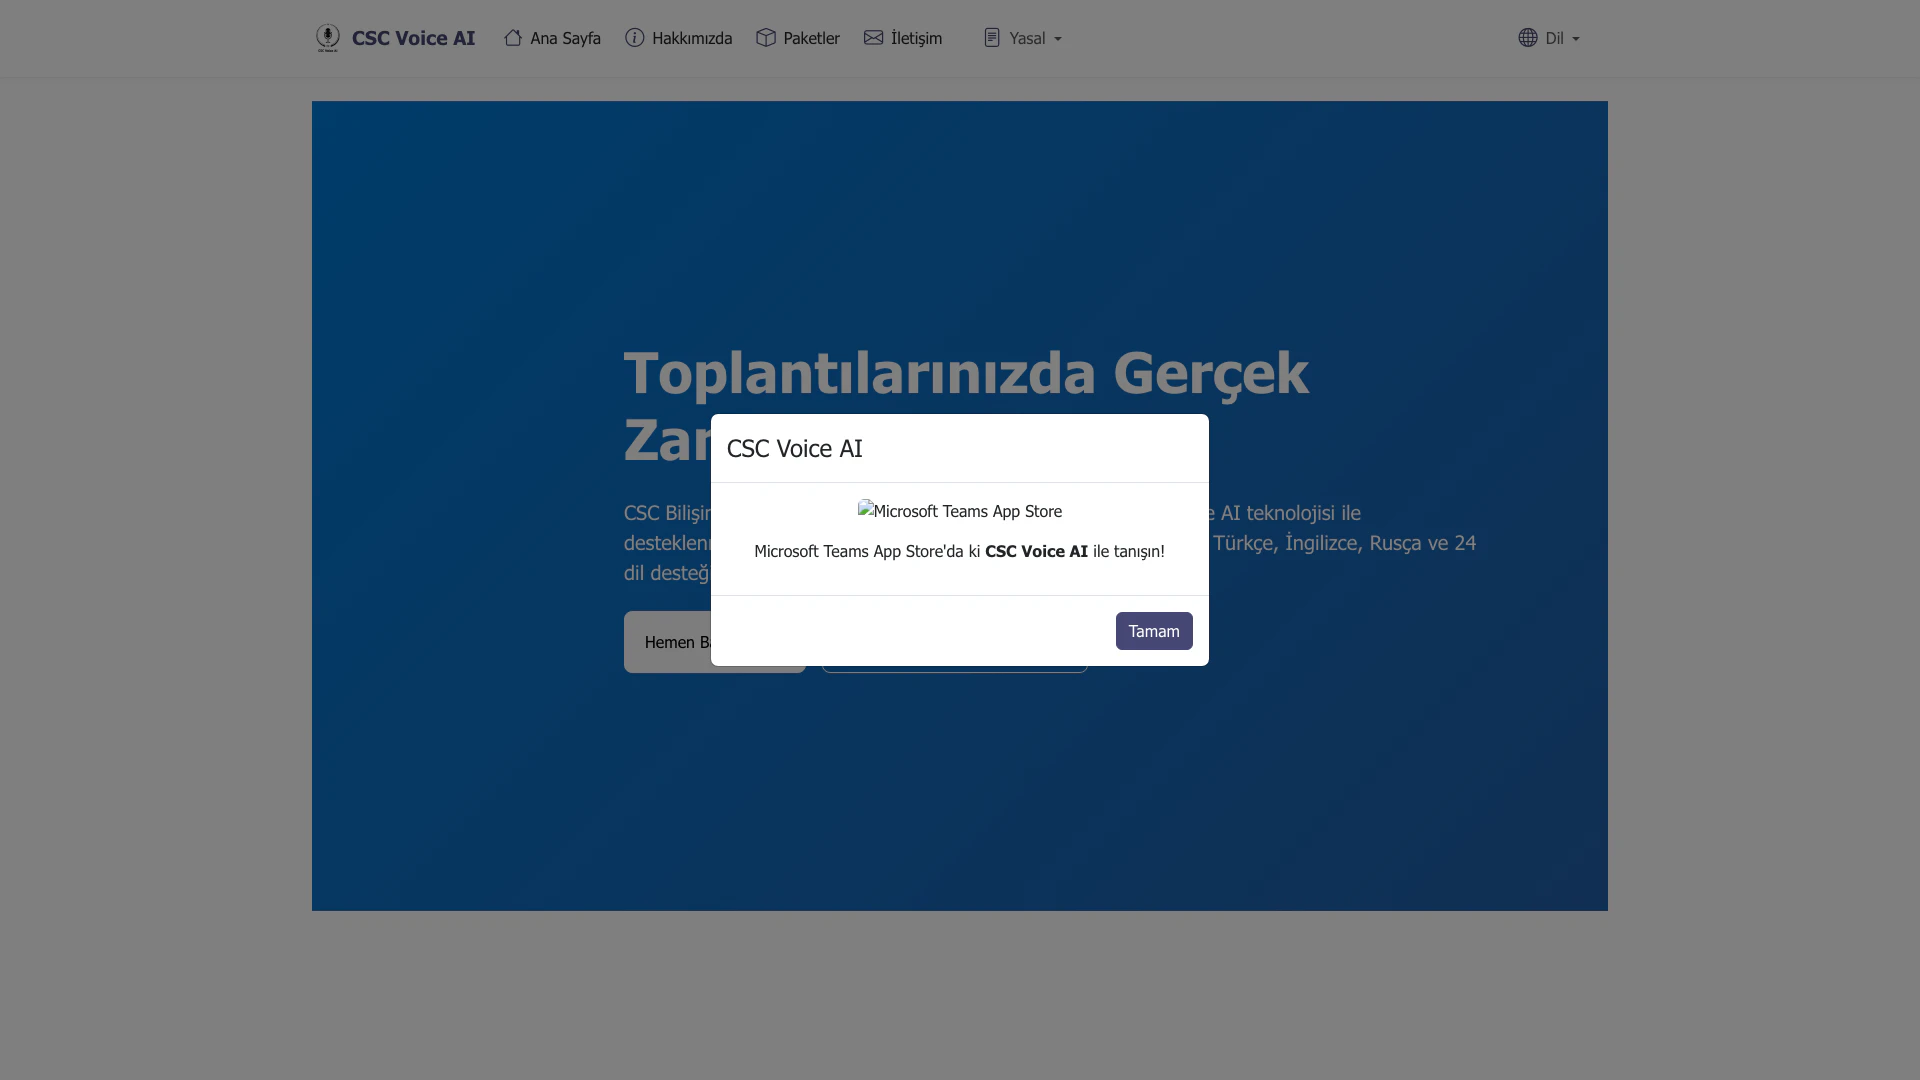The image size is (1920, 1080).
Task: Open the Dil language selector label
Action: click(1554, 38)
